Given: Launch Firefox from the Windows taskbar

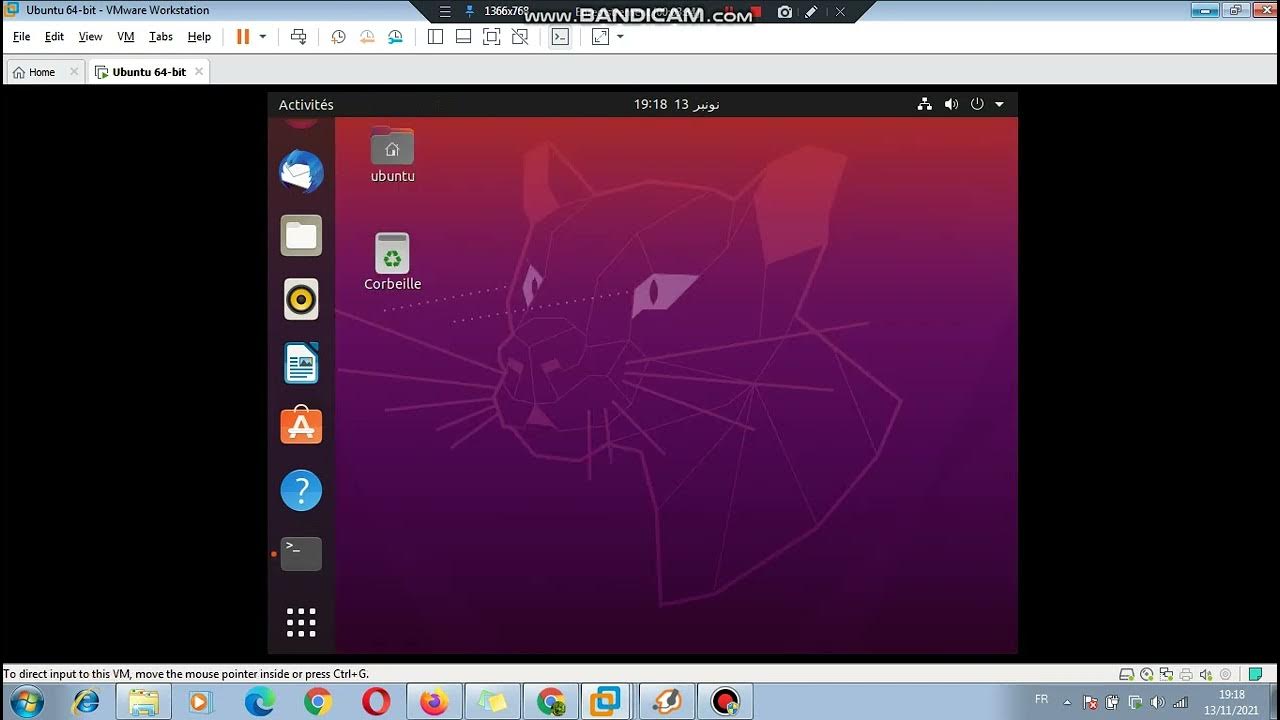Looking at the screenshot, I should (x=433, y=702).
